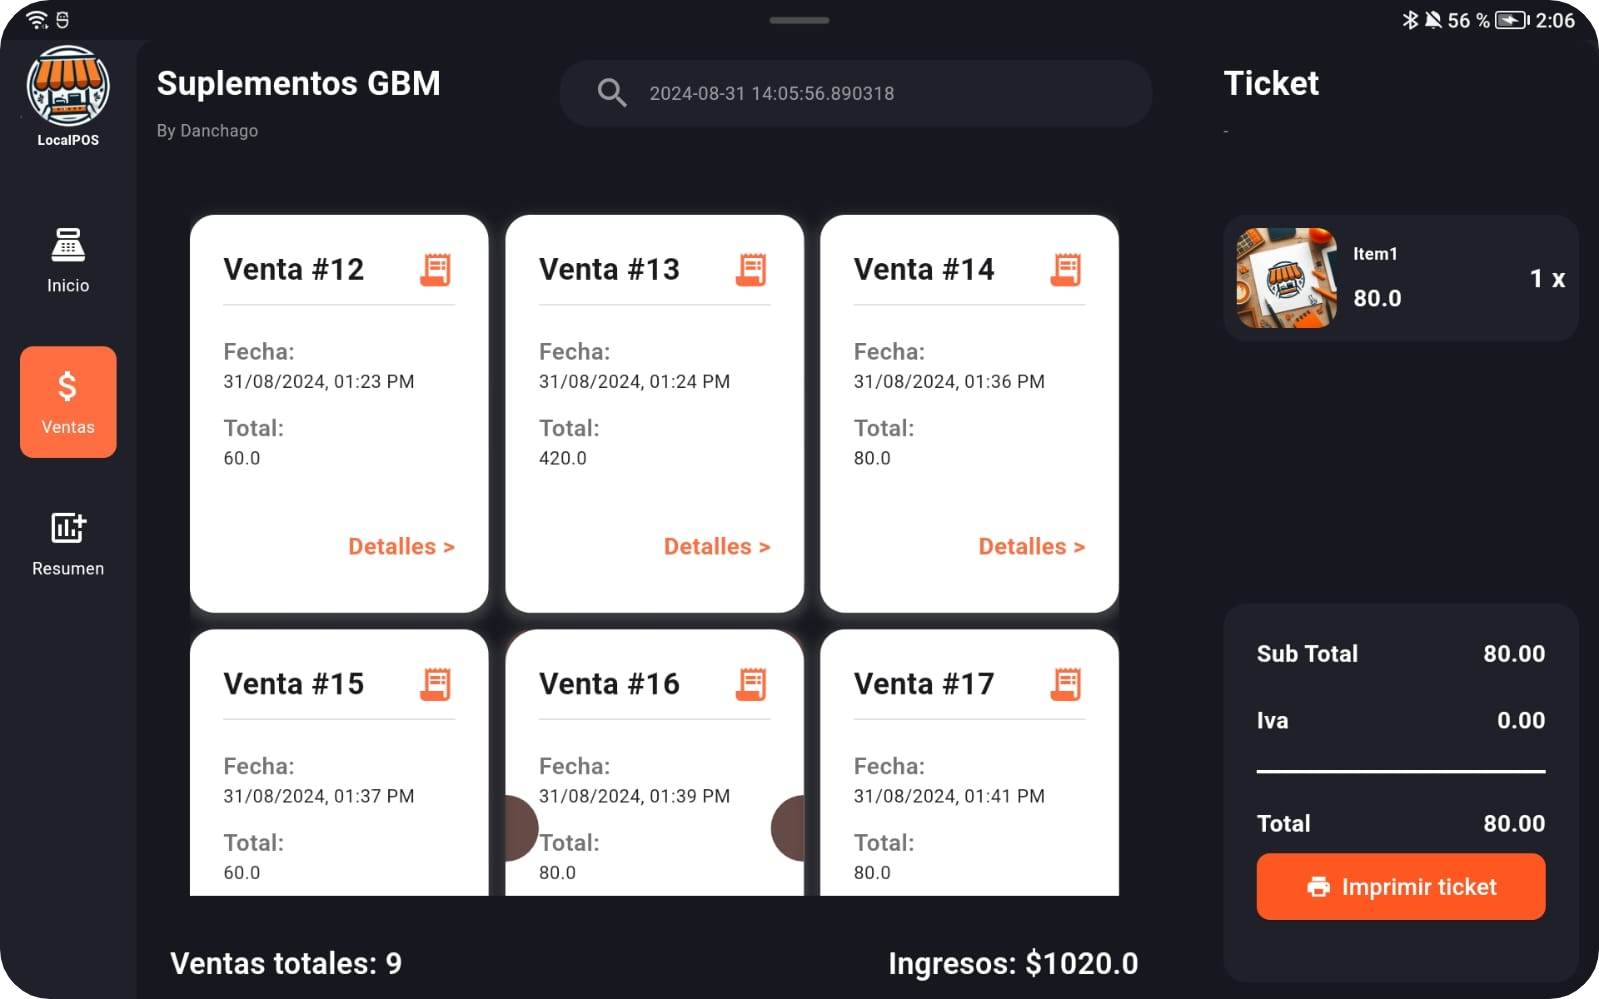1599x999 pixels.
Task: Click the receipt icon on Venta #15
Action: click(x=435, y=684)
